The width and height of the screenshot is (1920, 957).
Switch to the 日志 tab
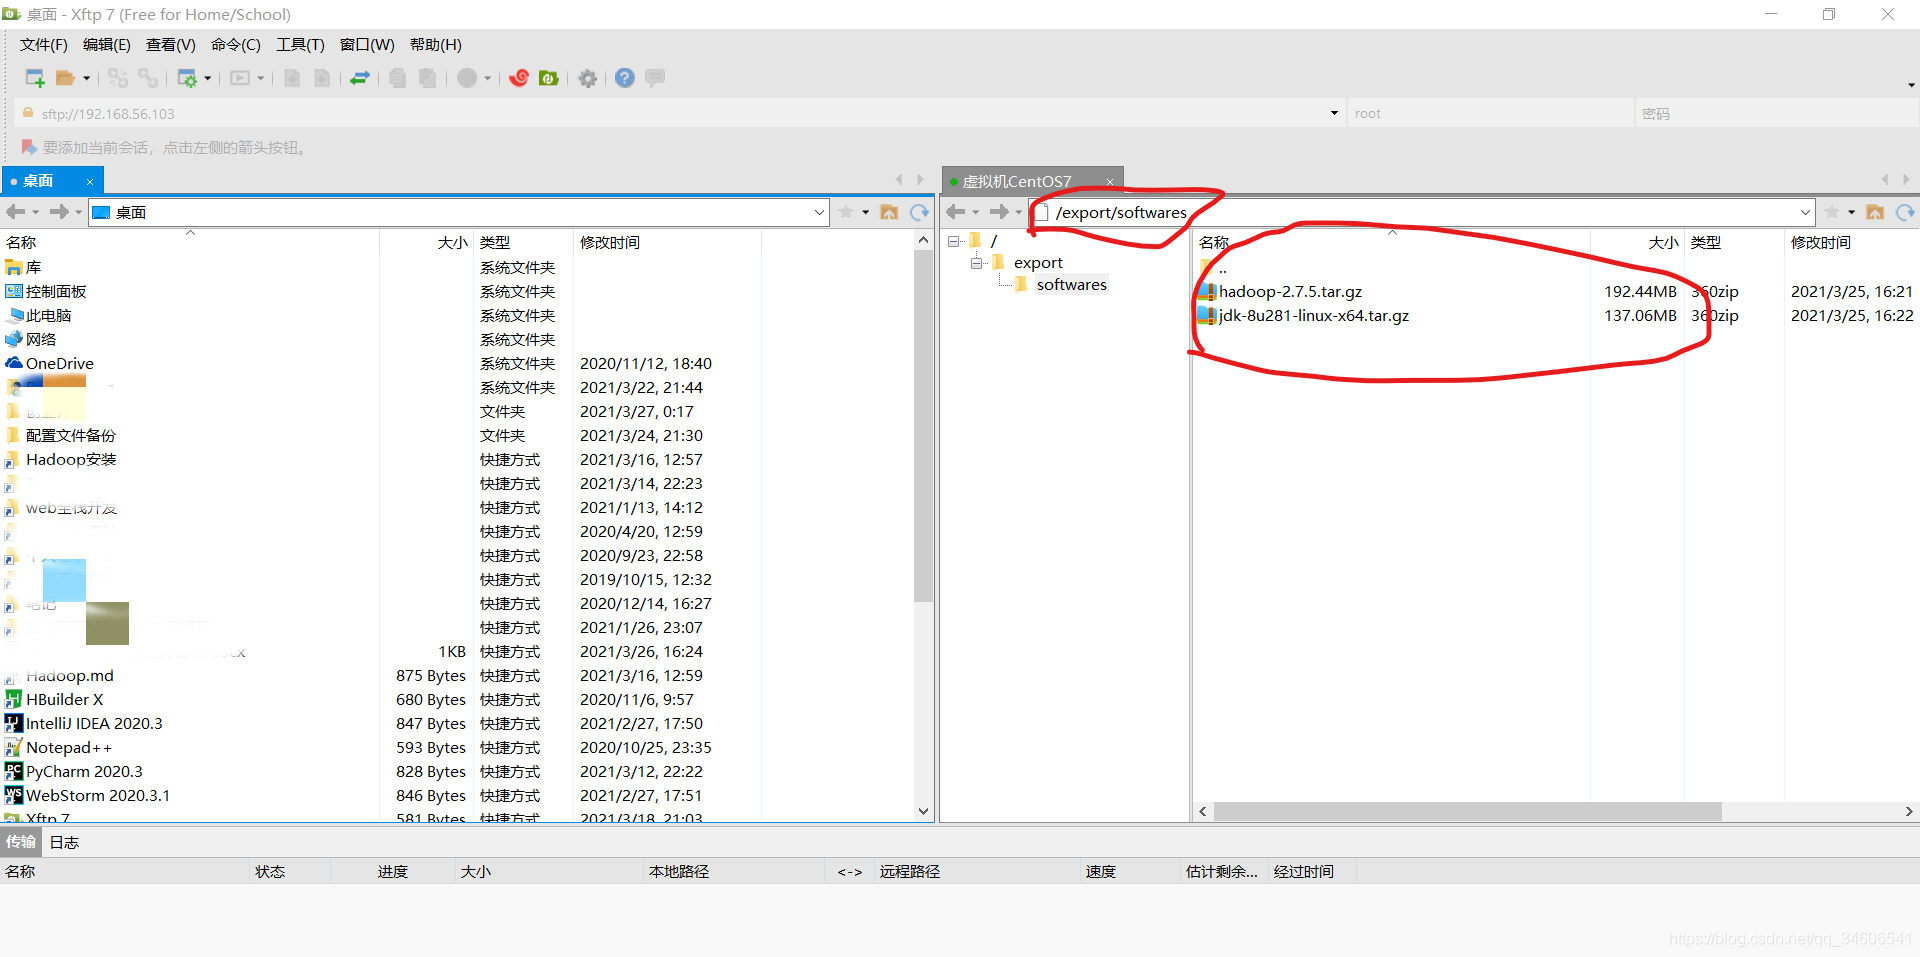click(x=64, y=842)
